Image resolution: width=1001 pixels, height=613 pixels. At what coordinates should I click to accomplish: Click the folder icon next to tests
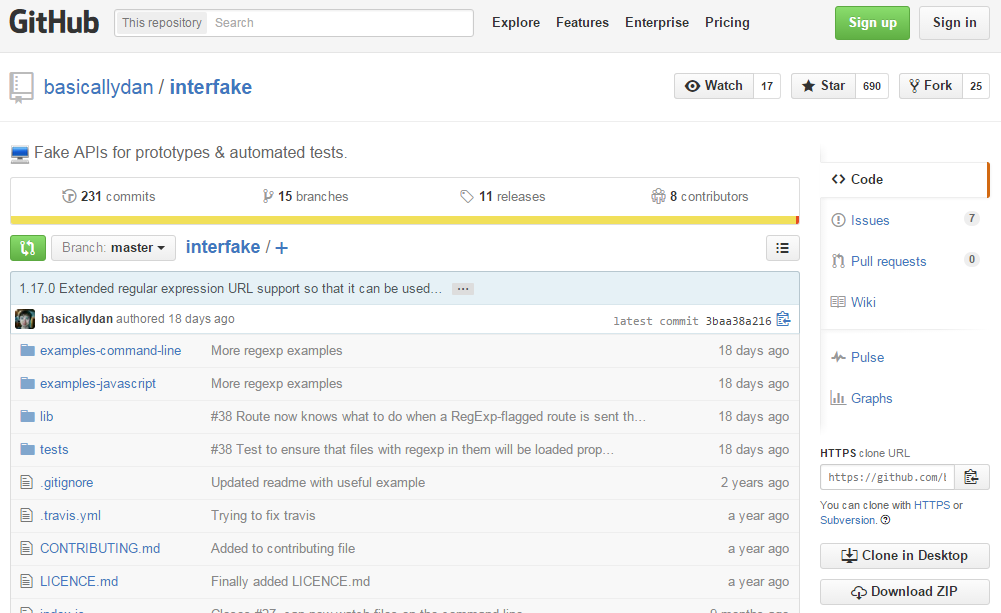[x=27, y=450]
